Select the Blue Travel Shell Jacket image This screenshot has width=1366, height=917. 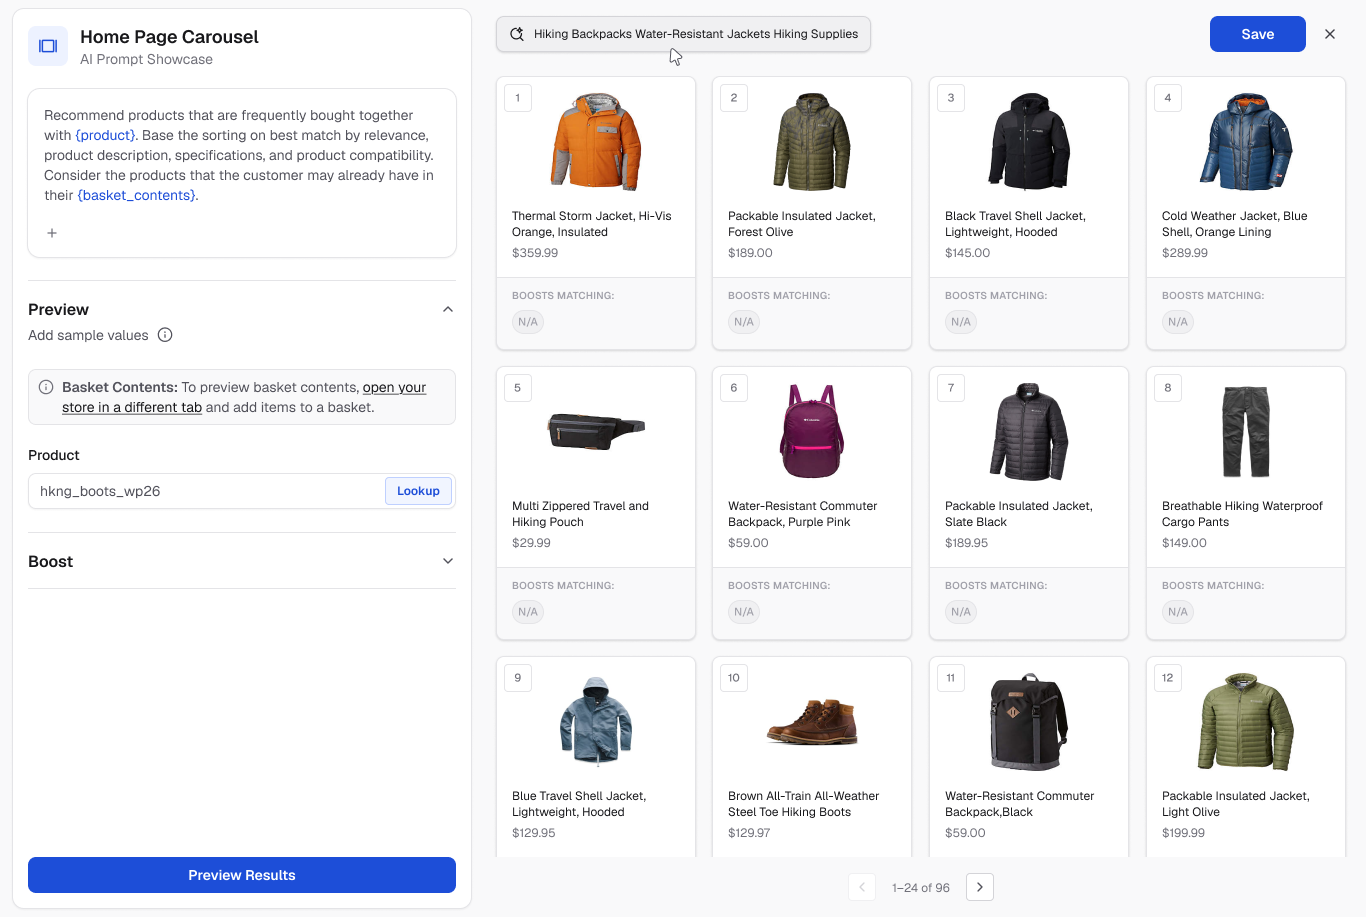point(596,722)
